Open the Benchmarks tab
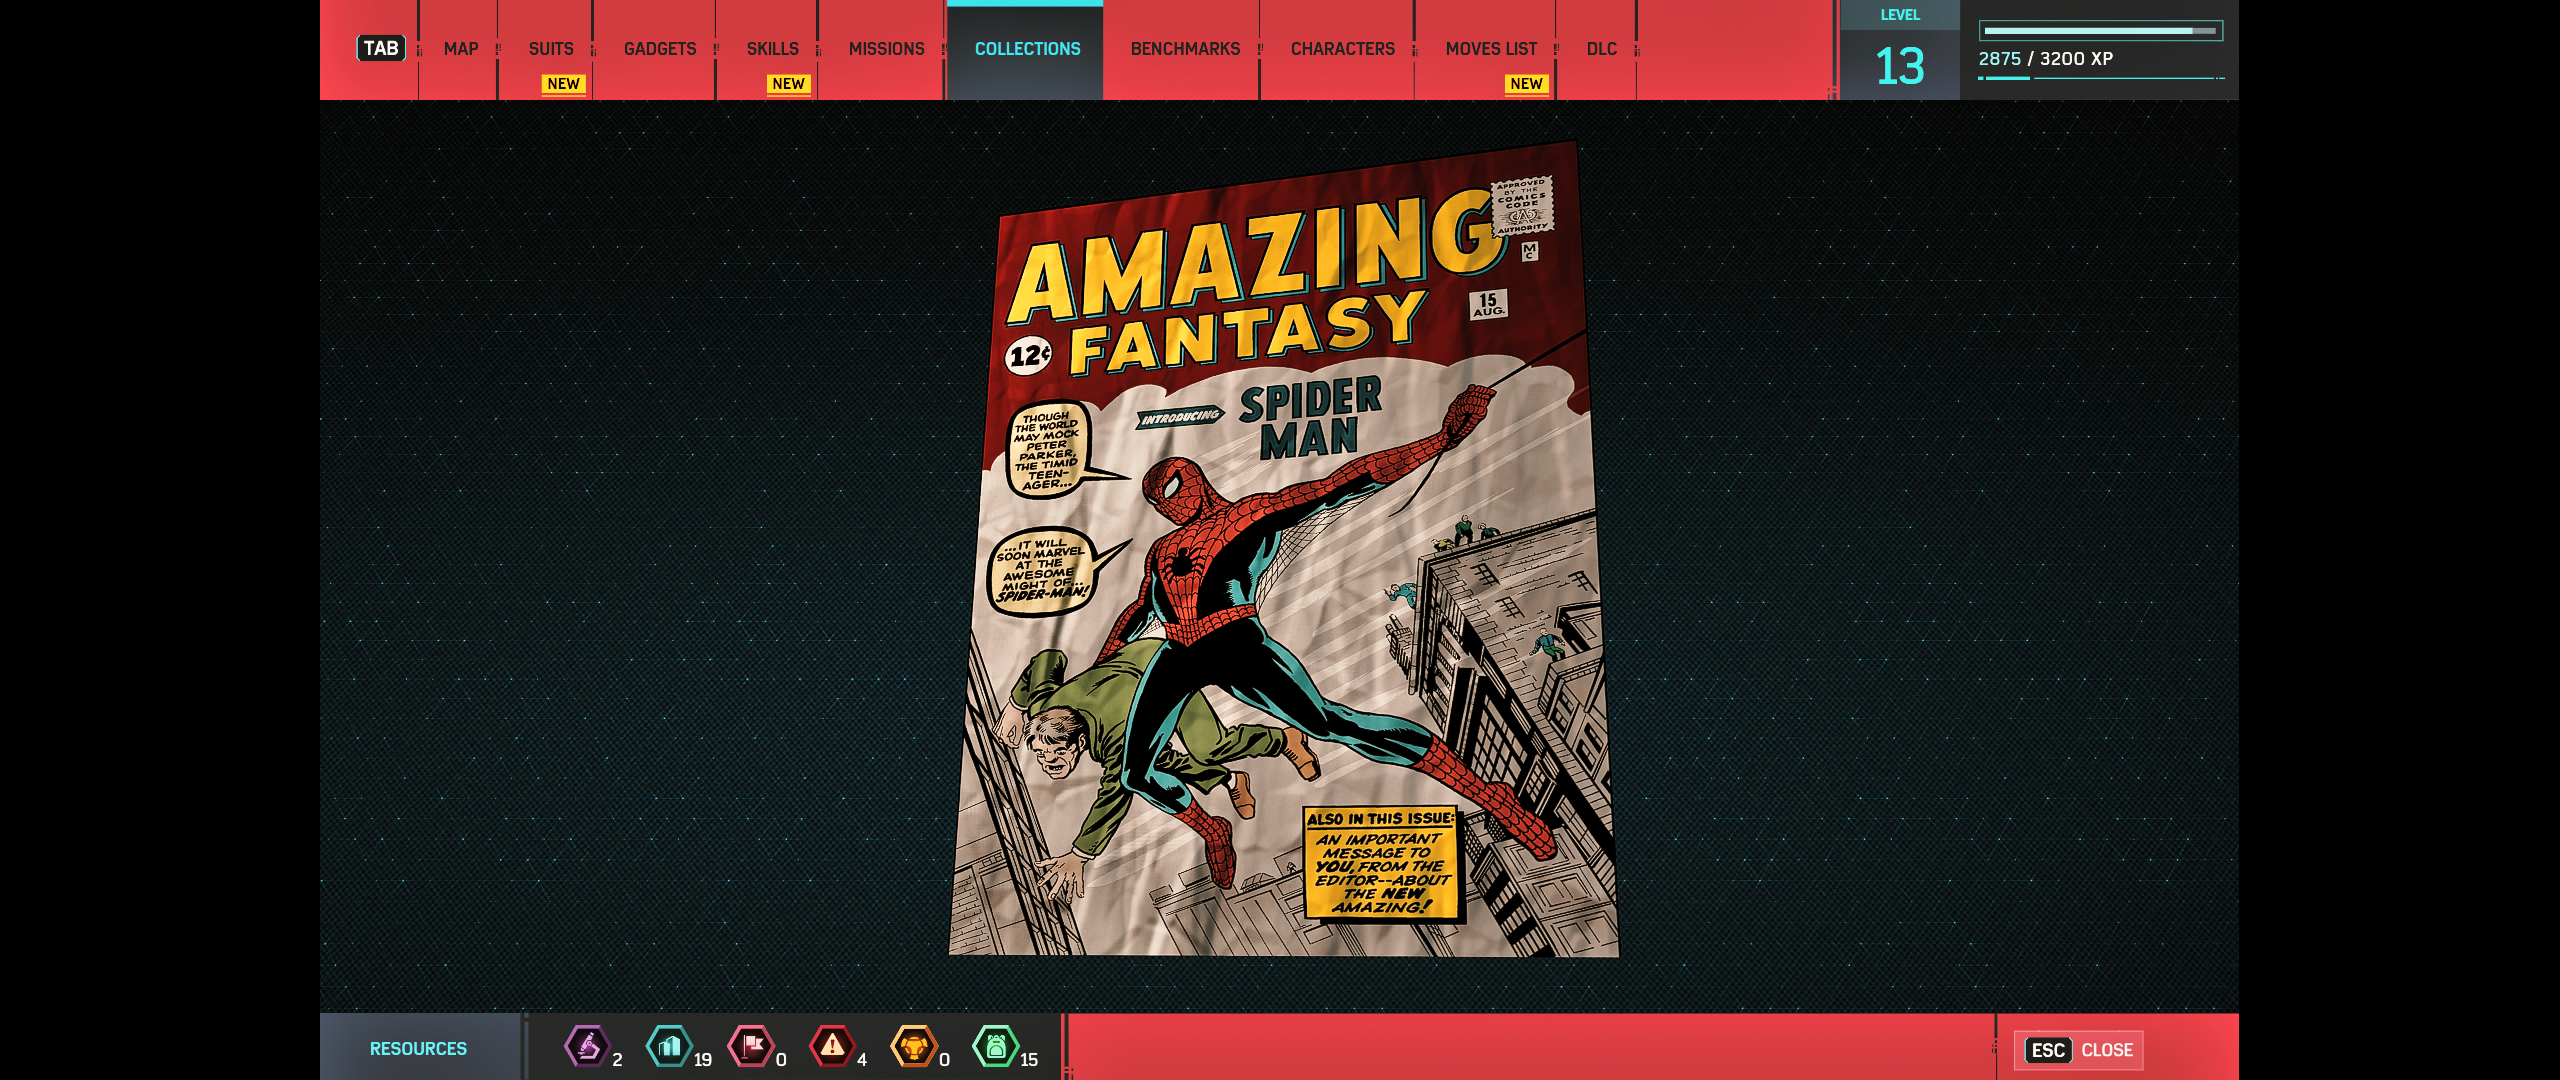 1185,49
